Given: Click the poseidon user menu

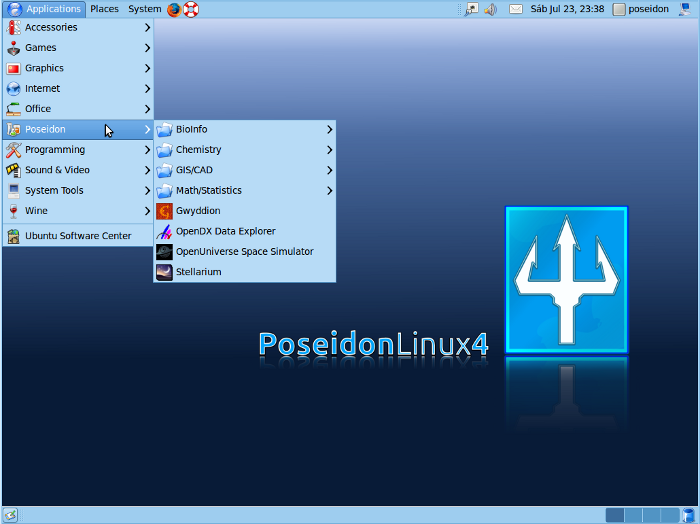Looking at the screenshot, I should pyautogui.click(x=641, y=9).
